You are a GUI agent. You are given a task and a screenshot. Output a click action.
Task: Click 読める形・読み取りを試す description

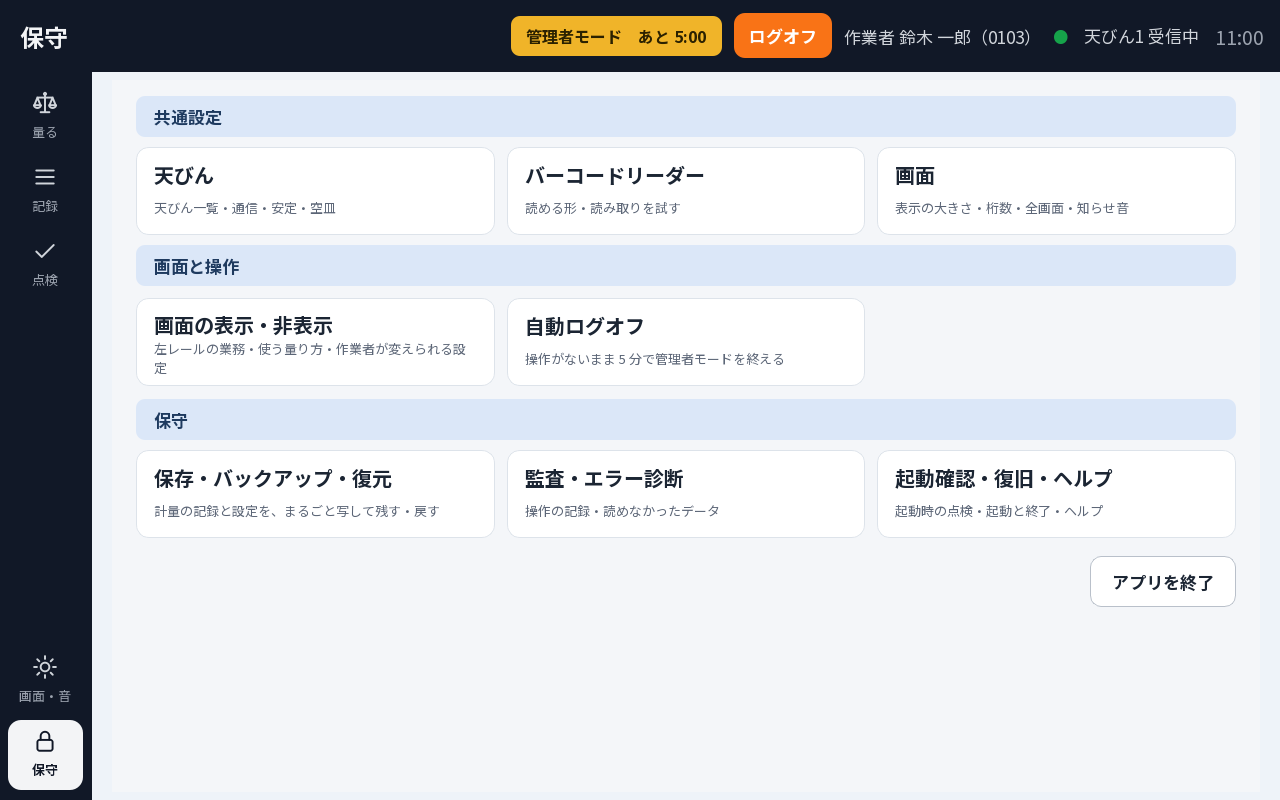(x=603, y=208)
